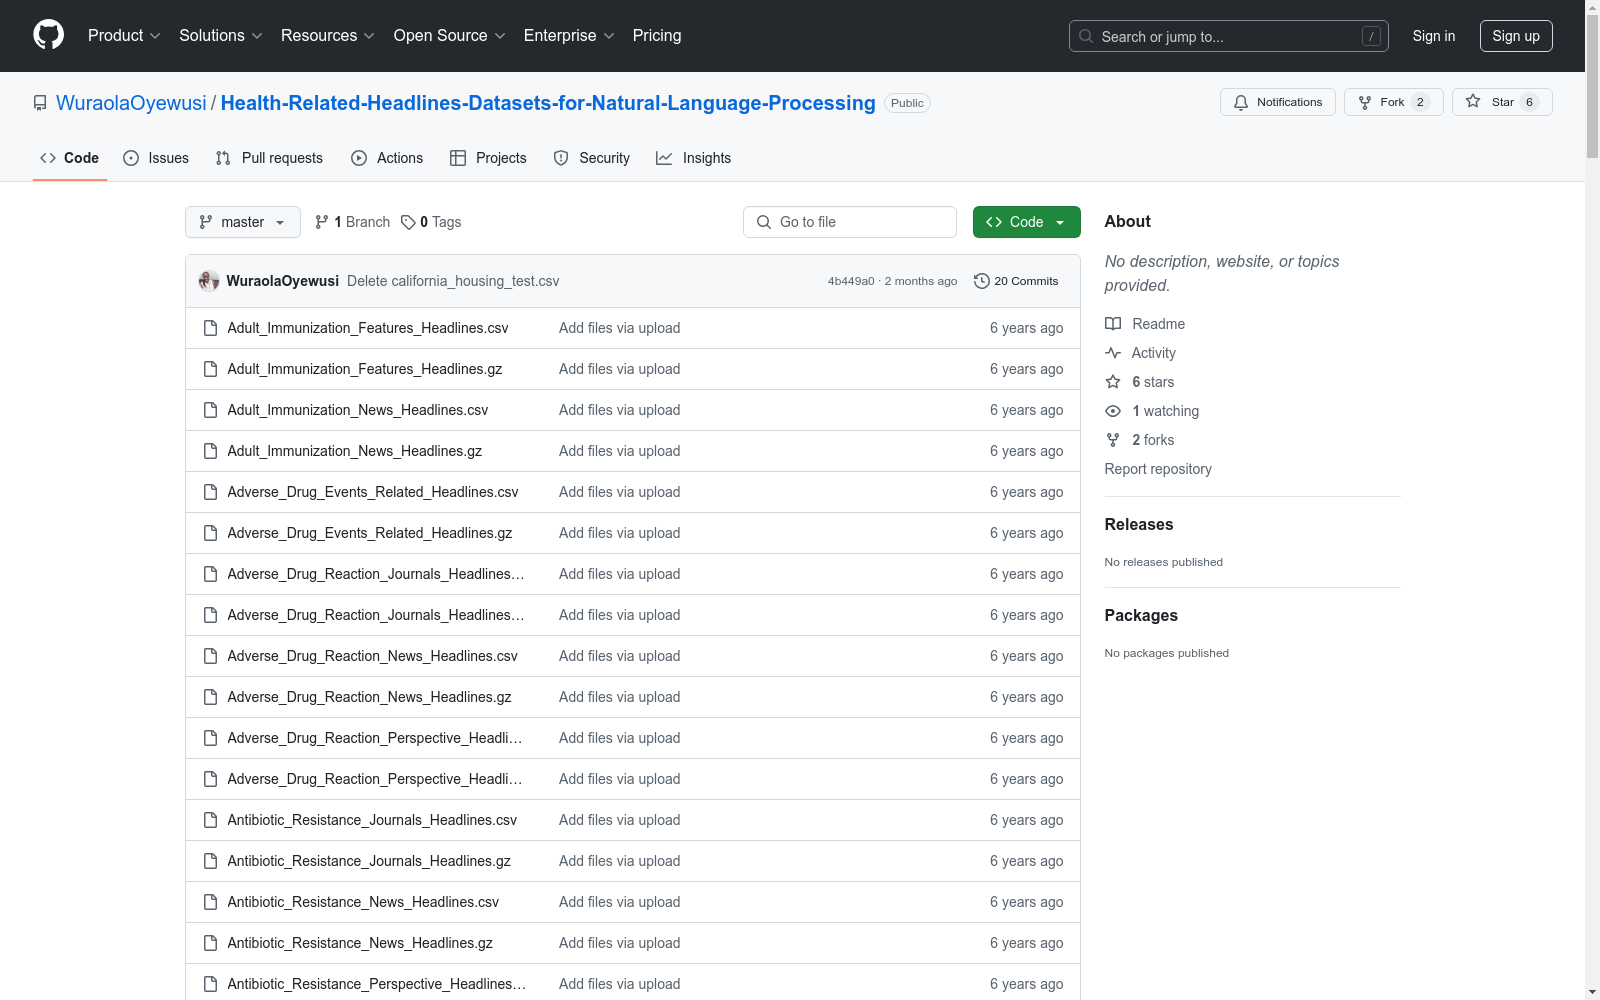
Task: Click the star count badge 6
Action: tap(1529, 102)
